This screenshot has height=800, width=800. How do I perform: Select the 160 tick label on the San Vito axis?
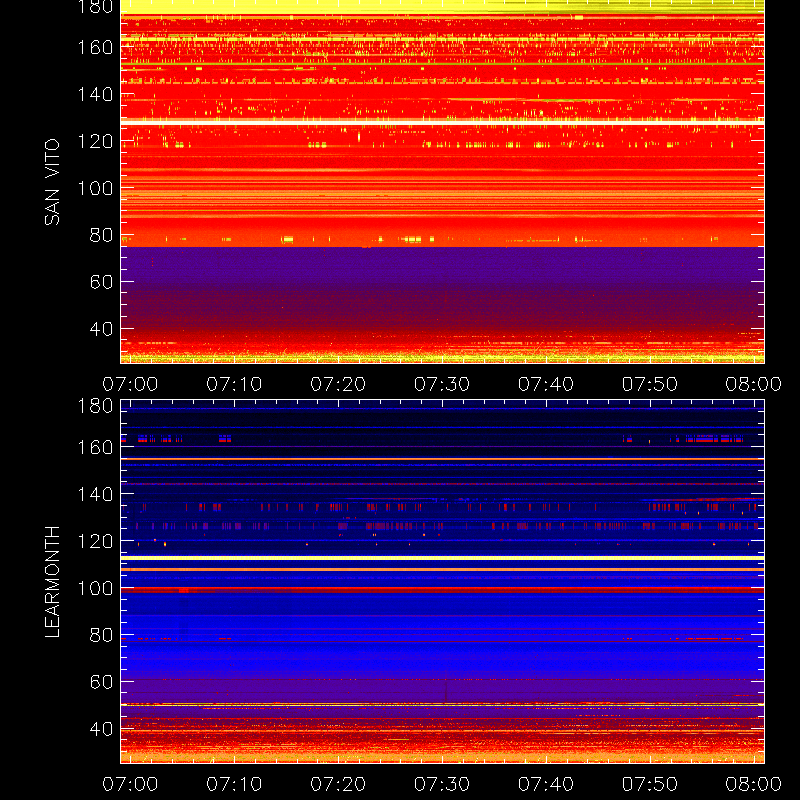pyautogui.click(x=95, y=47)
